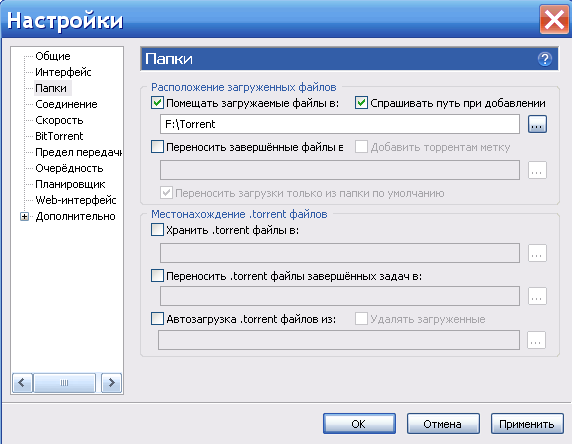Open help for the Папки settings page
Viewport: 572px width, 444px height.
tap(544, 59)
